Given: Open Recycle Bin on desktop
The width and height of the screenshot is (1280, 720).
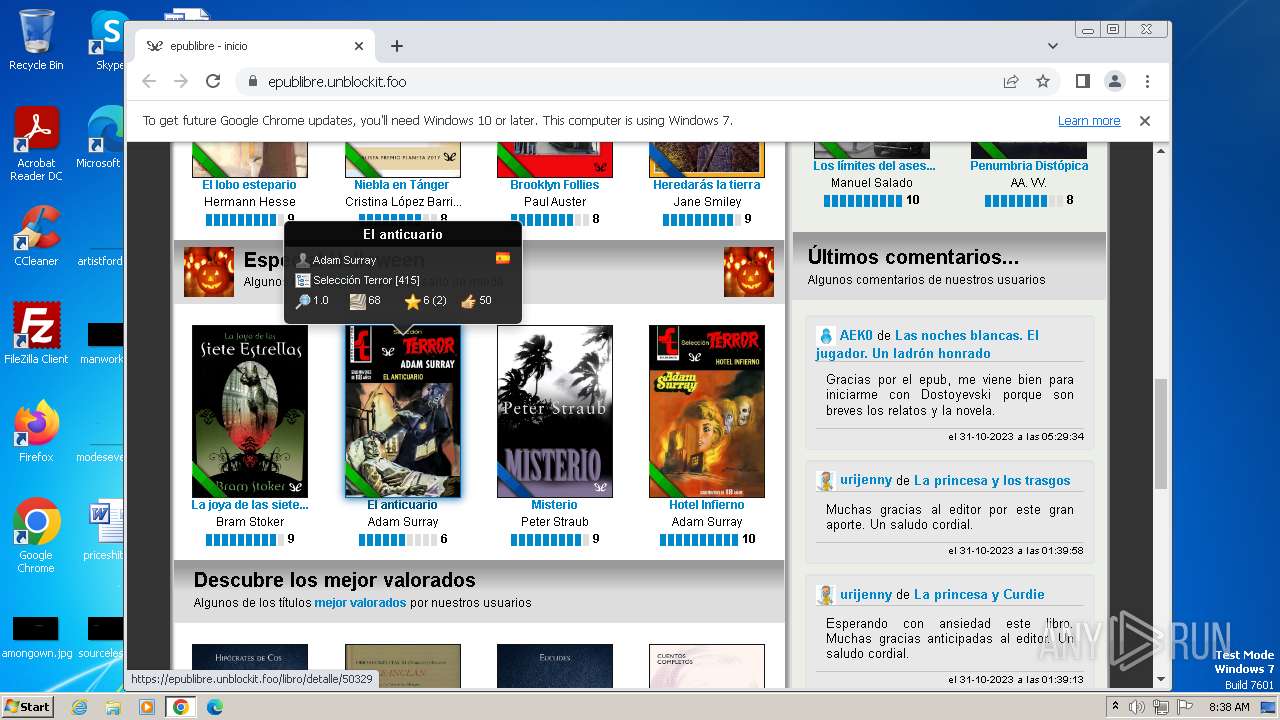Looking at the screenshot, I should (36, 40).
